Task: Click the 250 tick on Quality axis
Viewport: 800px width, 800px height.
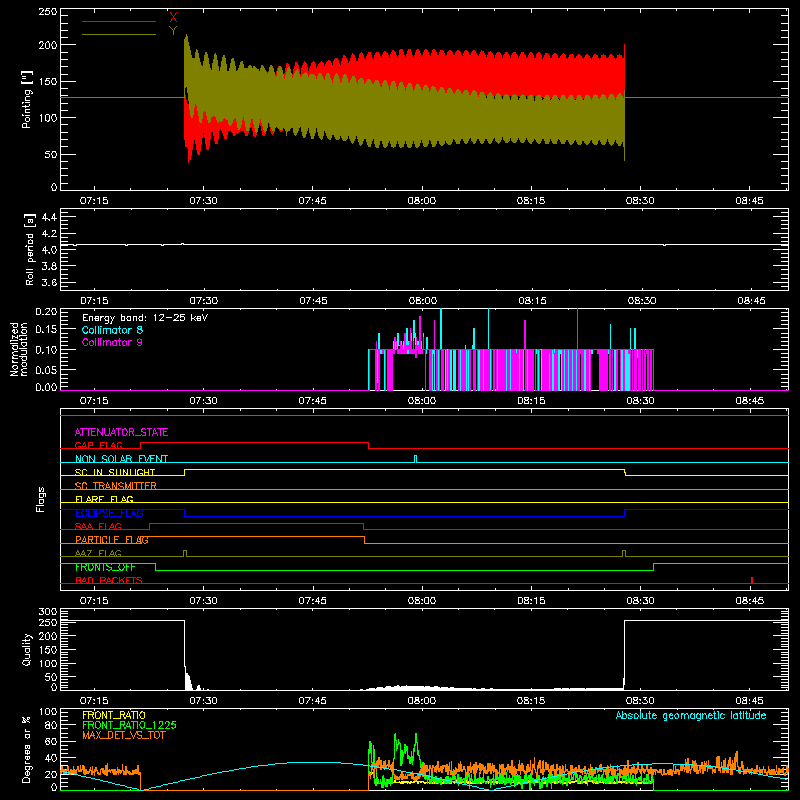Action: [x=48, y=623]
